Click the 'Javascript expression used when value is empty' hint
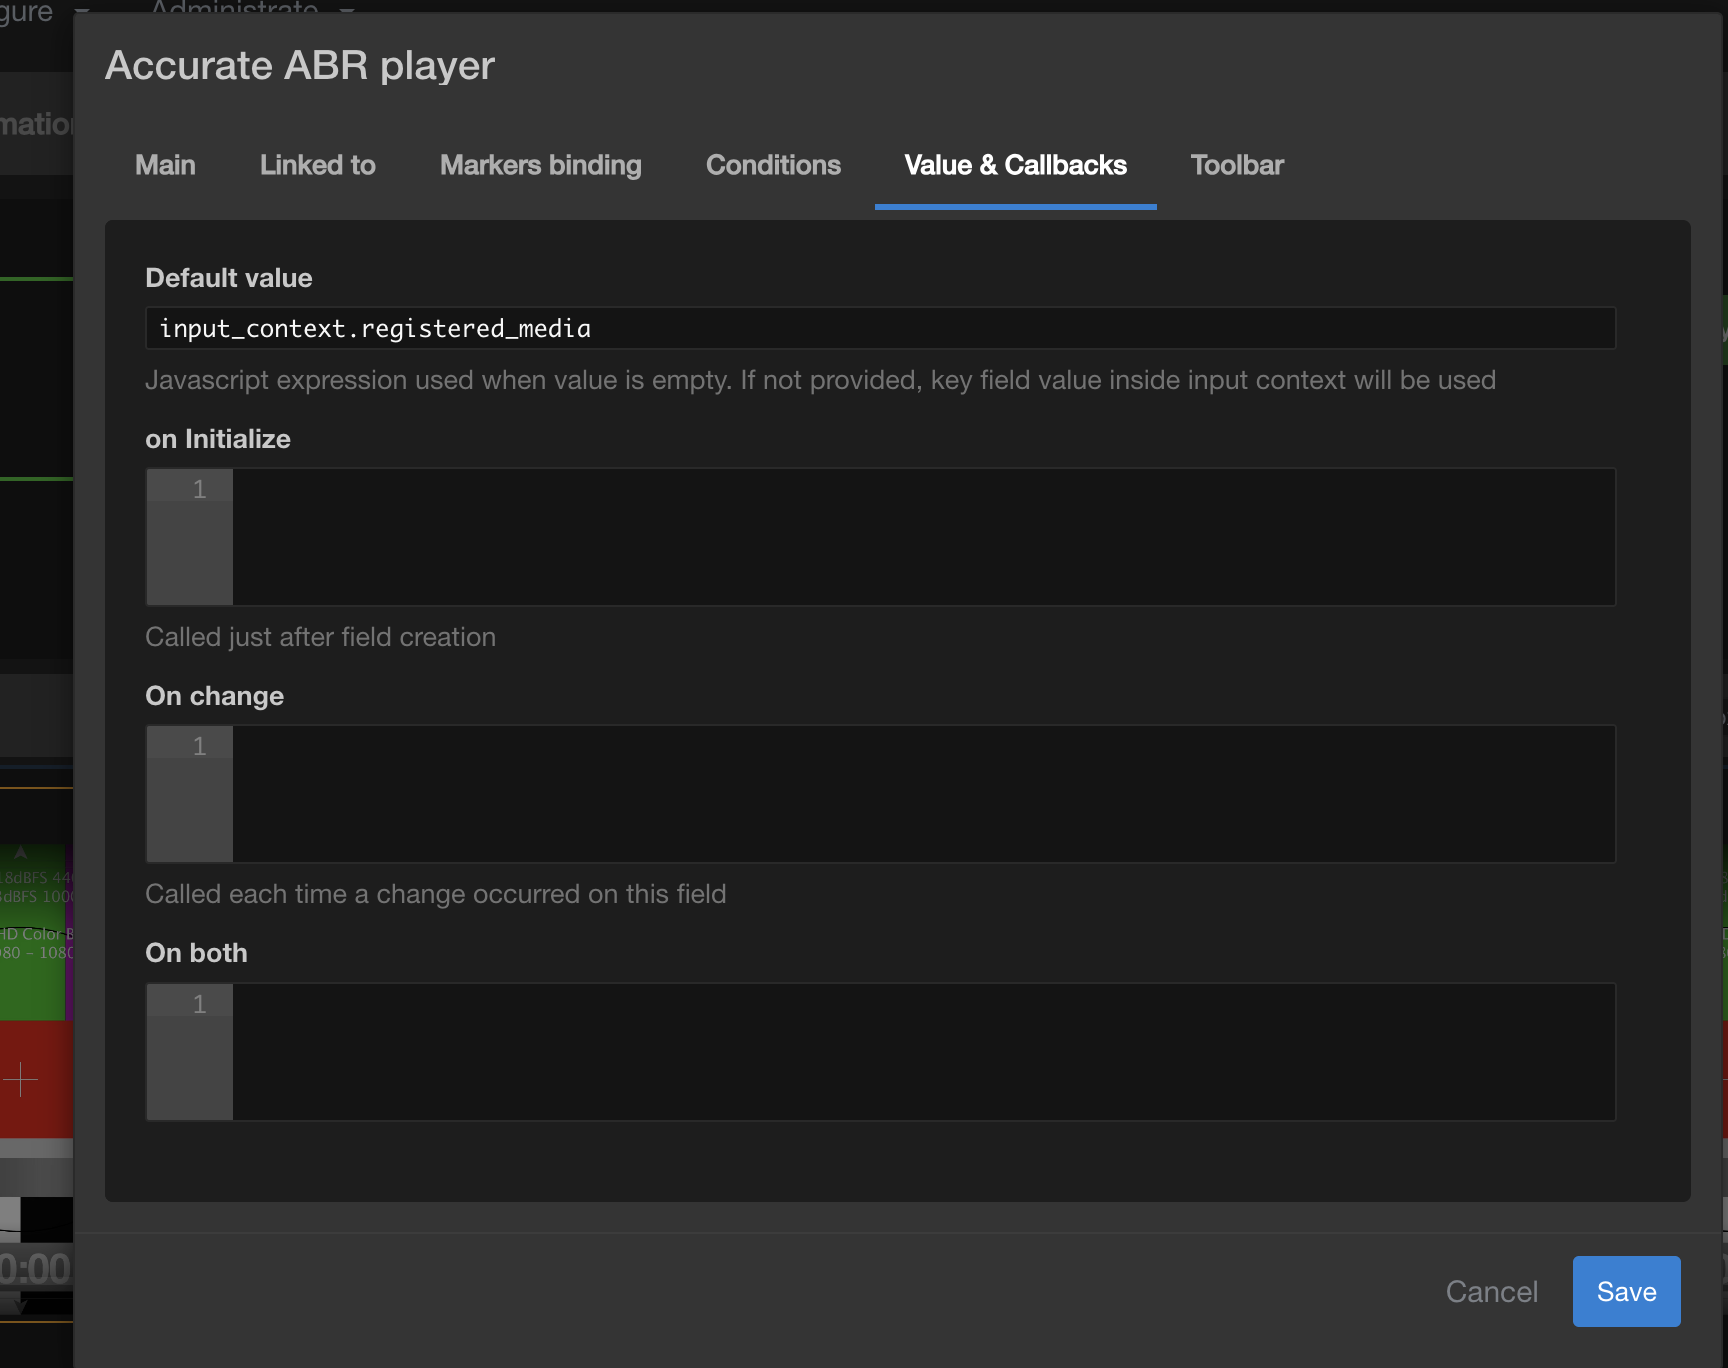This screenshot has width=1728, height=1368. point(820,380)
